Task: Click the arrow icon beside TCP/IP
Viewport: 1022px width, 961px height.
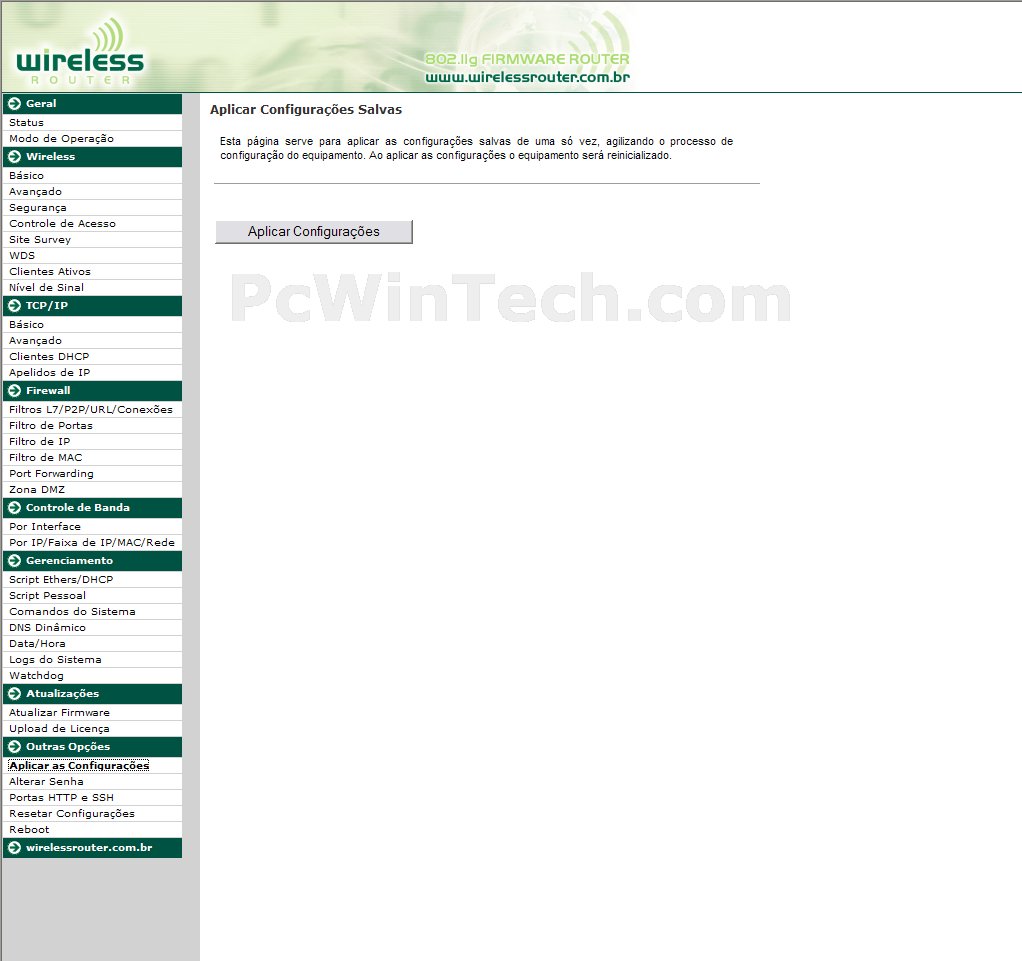Action: point(14,306)
